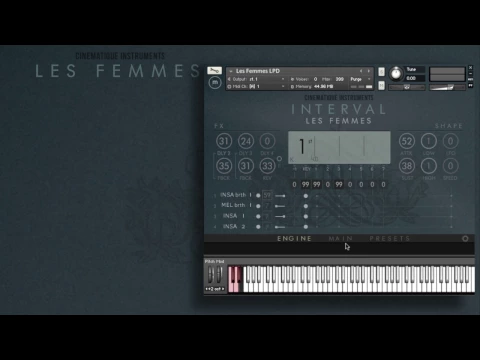Screen dimensions: 480x360
Task: Click the LOW knob in Shape section
Action: (429, 141)
